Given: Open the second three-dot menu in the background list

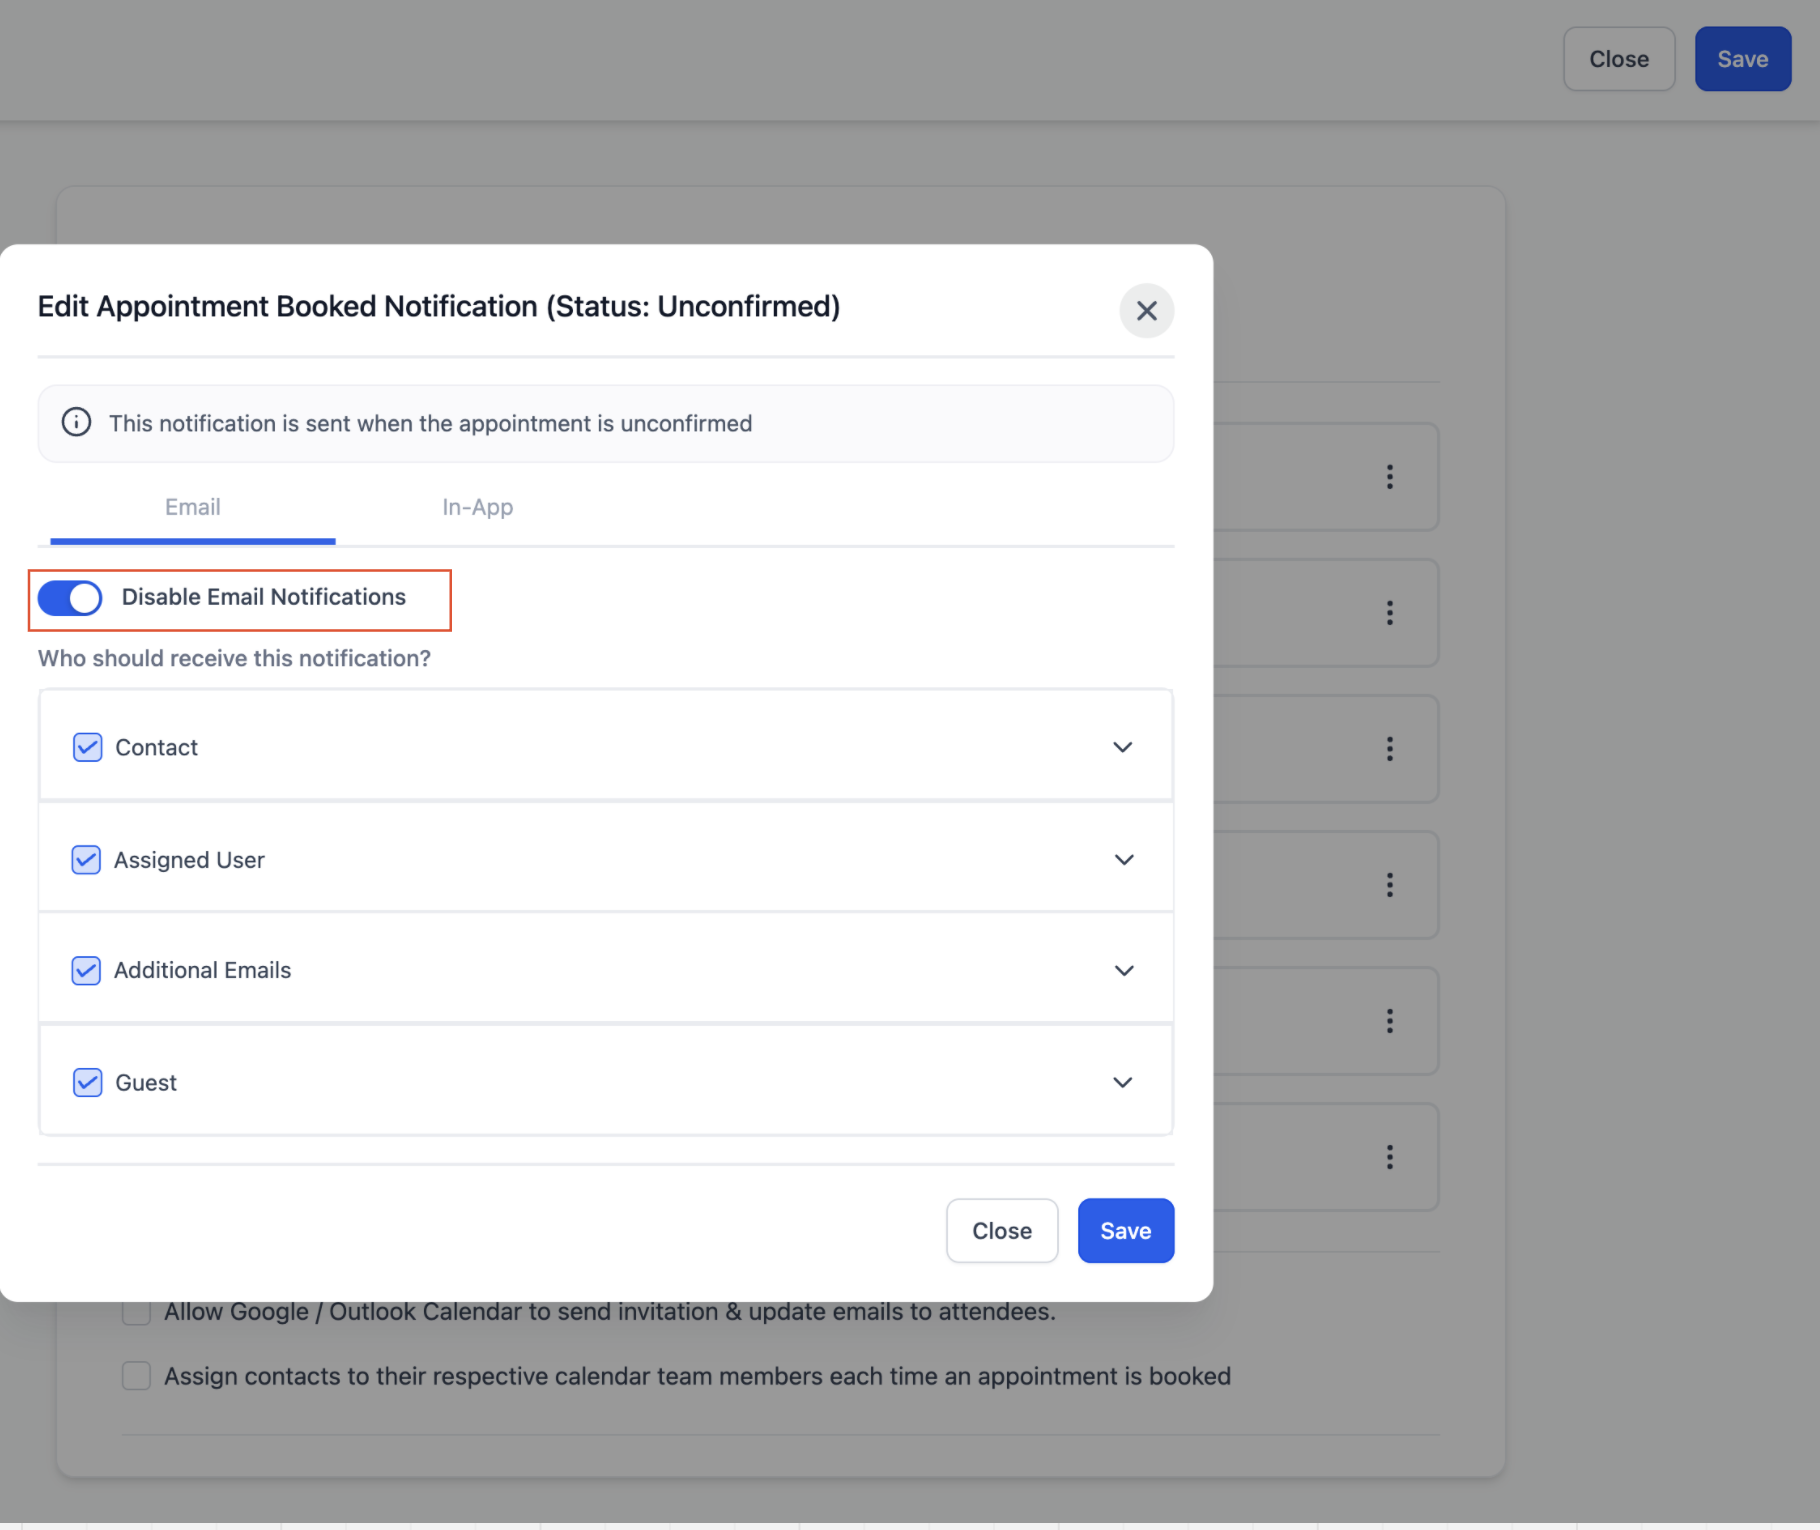Looking at the screenshot, I should (1389, 613).
